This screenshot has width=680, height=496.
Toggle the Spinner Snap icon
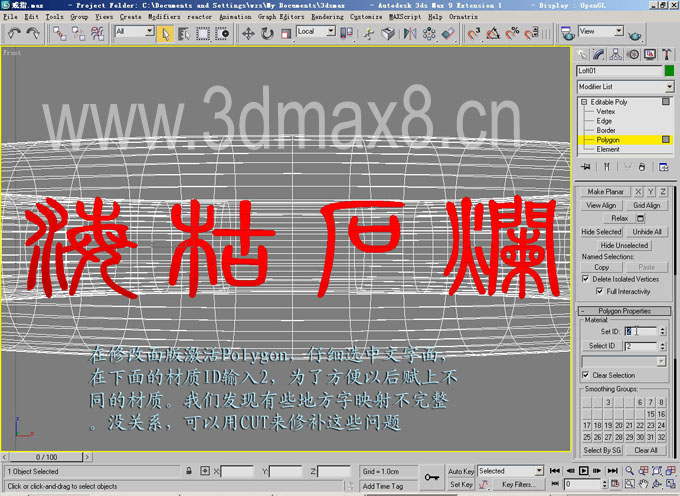[531, 33]
